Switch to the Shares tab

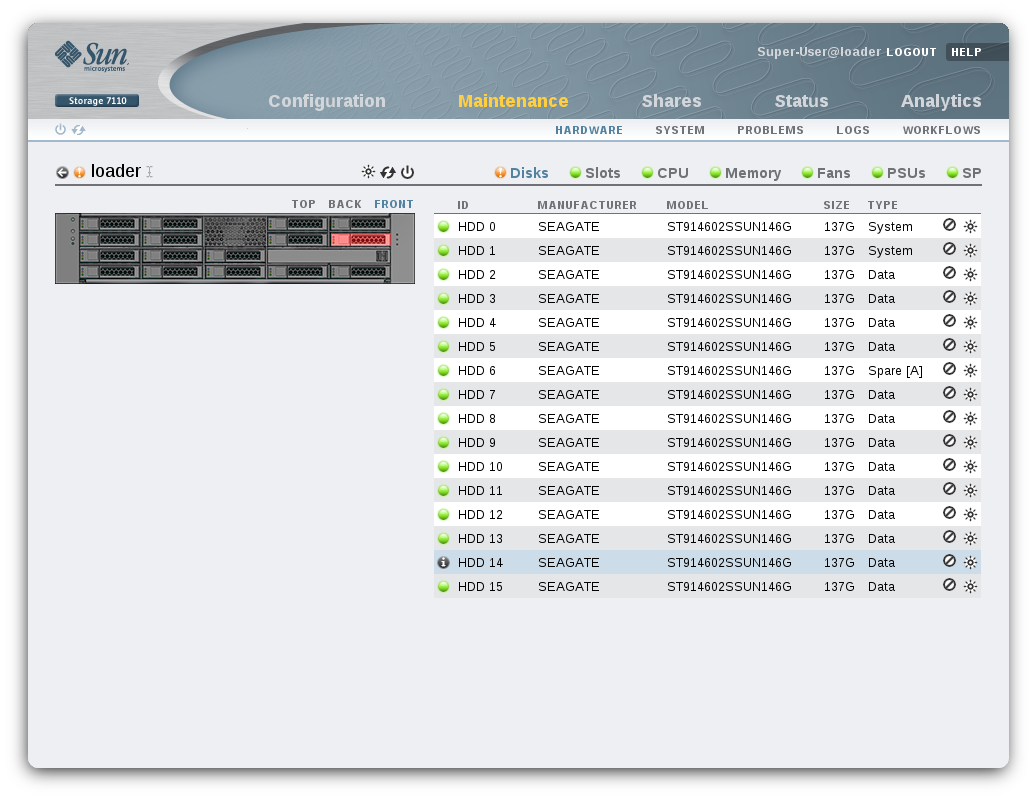coord(671,101)
